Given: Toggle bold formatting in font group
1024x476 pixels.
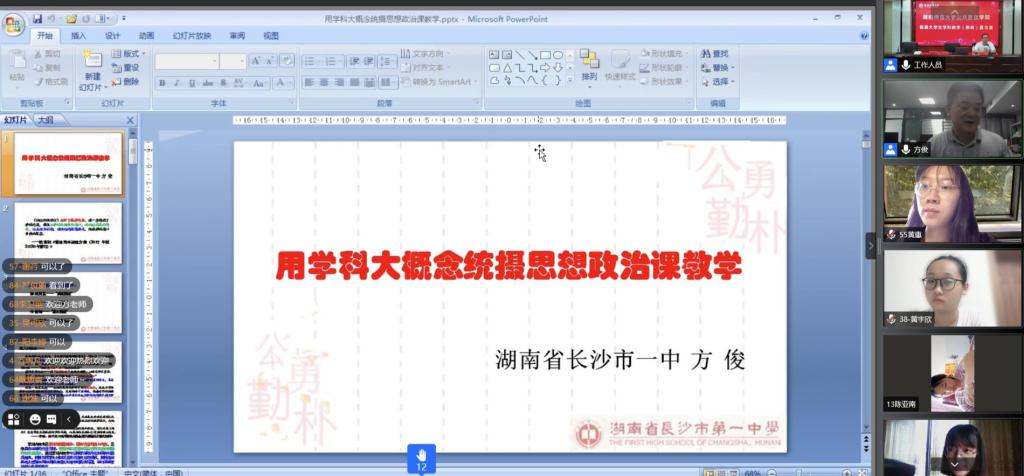Looking at the screenshot, I should [162, 83].
